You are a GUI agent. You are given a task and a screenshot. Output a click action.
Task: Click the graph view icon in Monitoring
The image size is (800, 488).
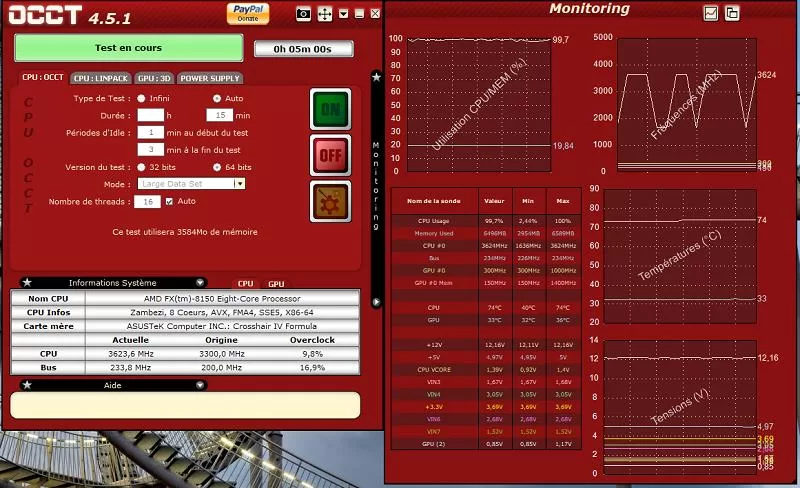pyautogui.click(x=711, y=13)
